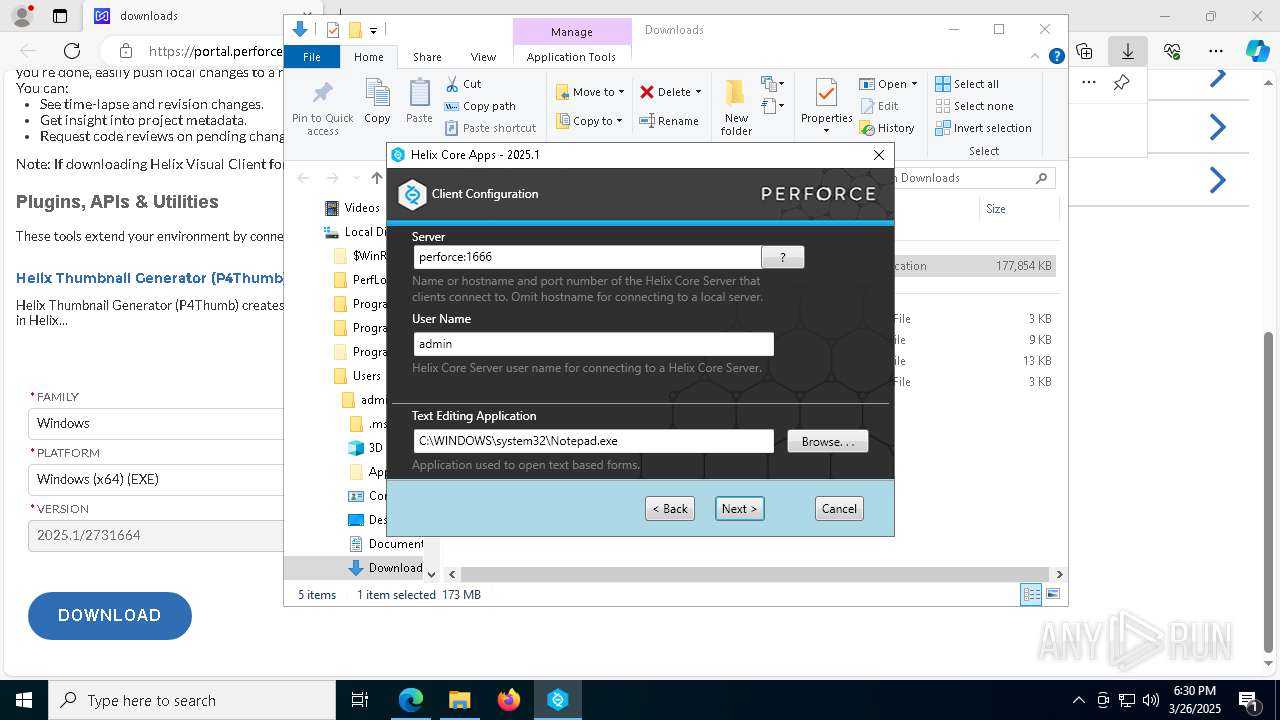Viewport: 1280px width, 720px height.
Task: Open Firefox from the taskbar
Action: [x=508, y=700]
